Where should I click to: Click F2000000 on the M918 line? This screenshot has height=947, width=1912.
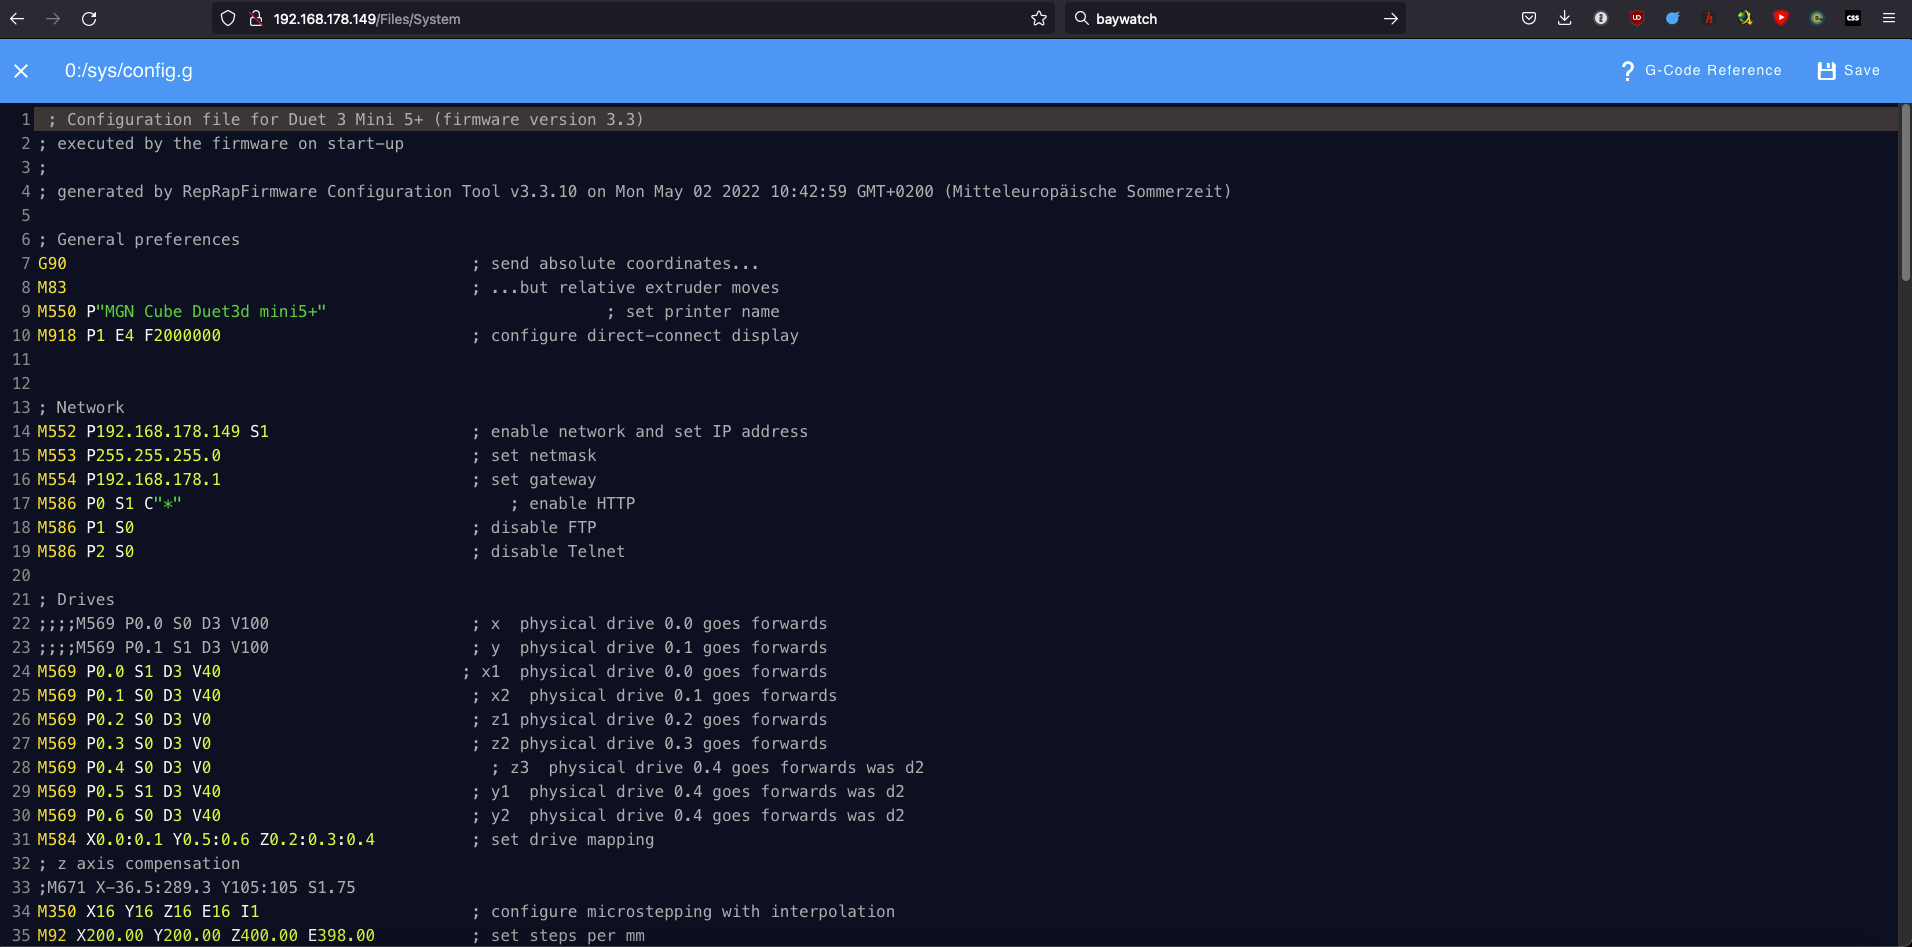[183, 336]
